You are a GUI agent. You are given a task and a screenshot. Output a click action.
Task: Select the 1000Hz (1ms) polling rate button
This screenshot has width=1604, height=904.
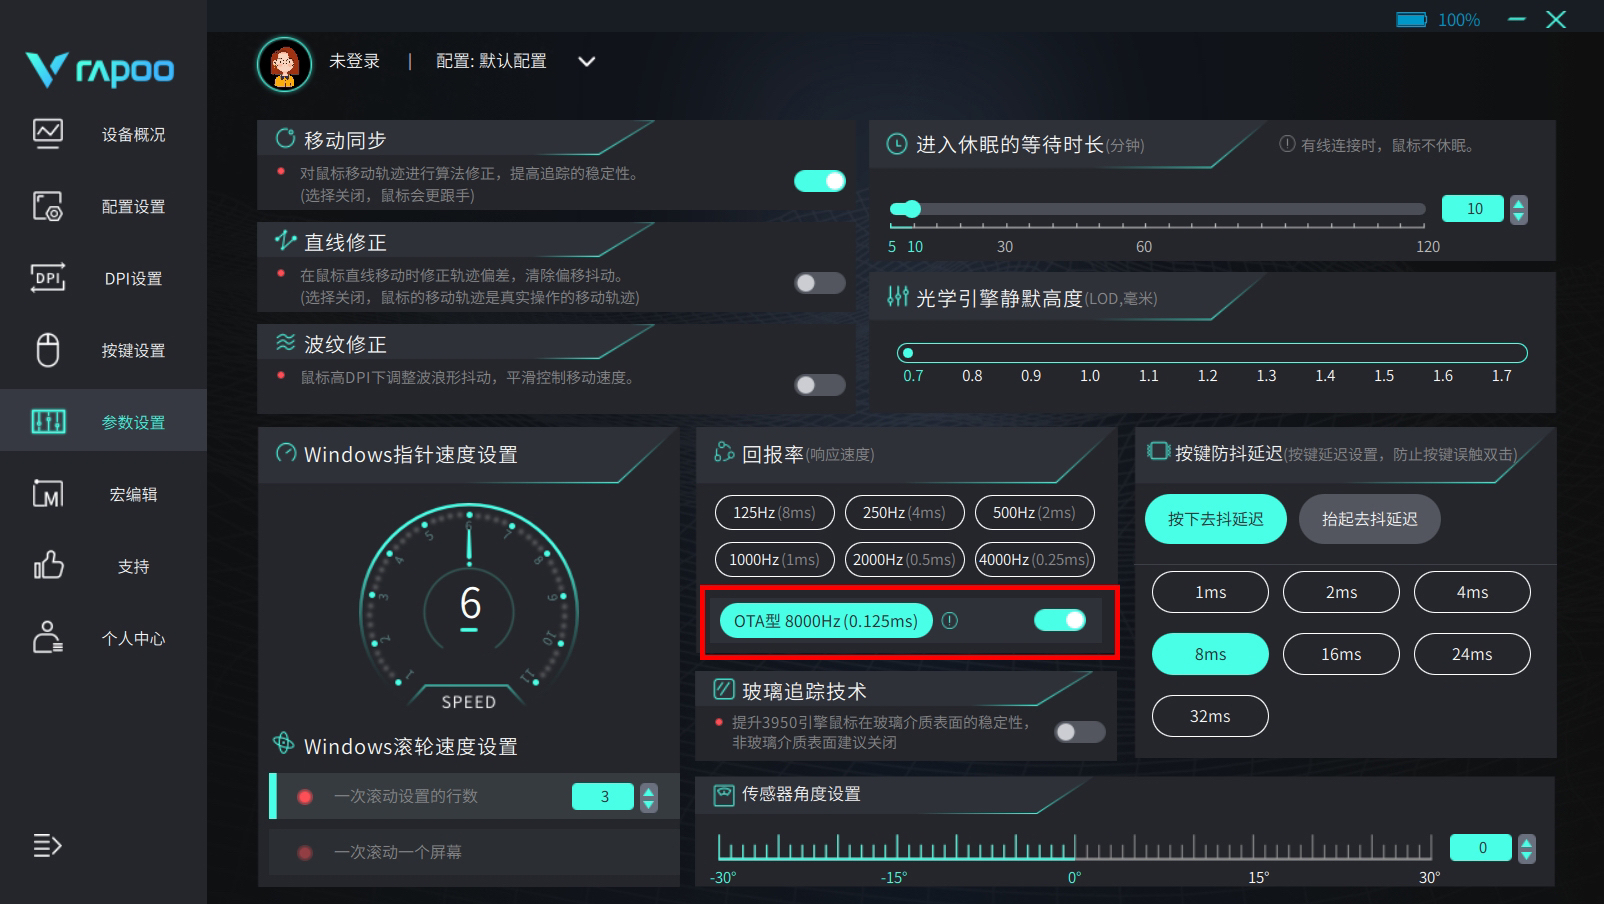(x=774, y=560)
